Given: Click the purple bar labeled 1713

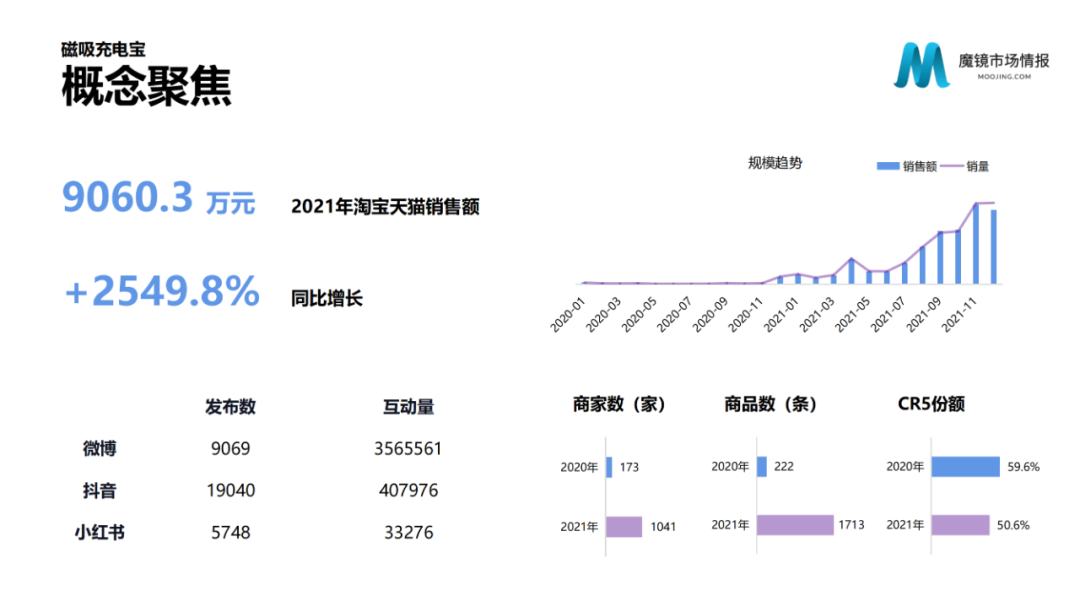Looking at the screenshot, I should pos(795,525).
